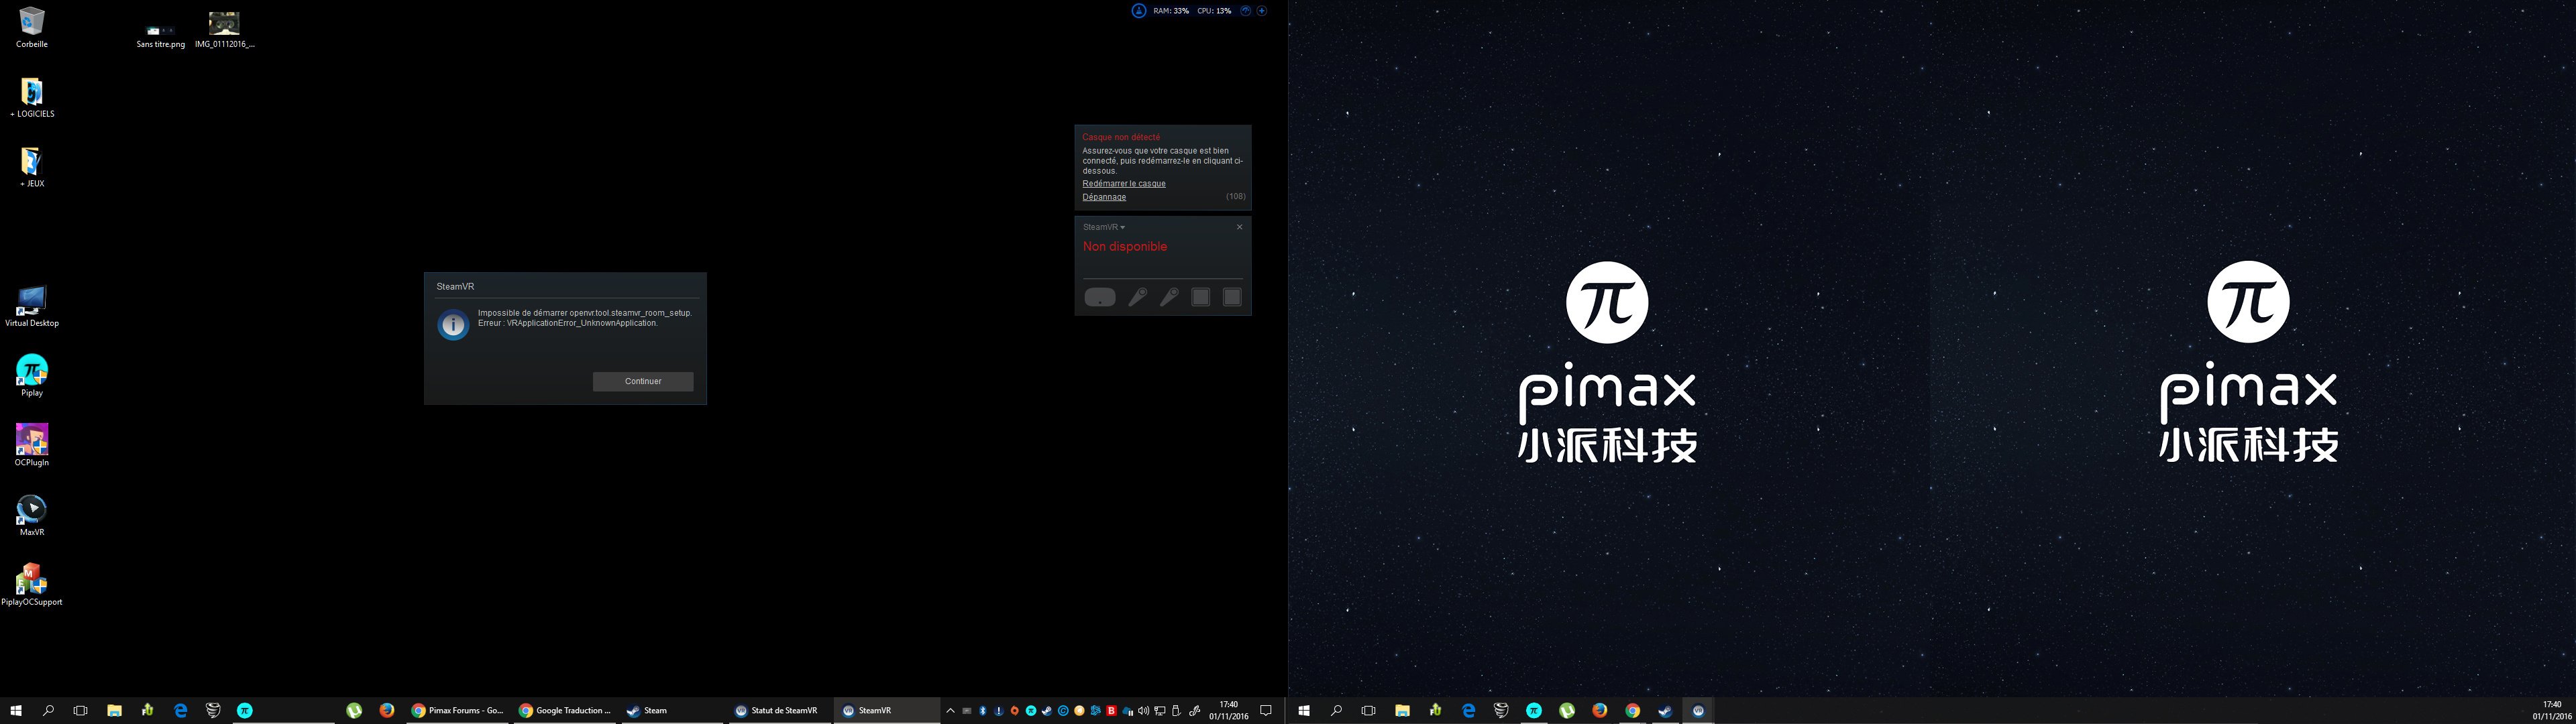2576x724 pixels.
Task: Launch Virtual Desktop from the desktop
Action: [x=32, y=307]
